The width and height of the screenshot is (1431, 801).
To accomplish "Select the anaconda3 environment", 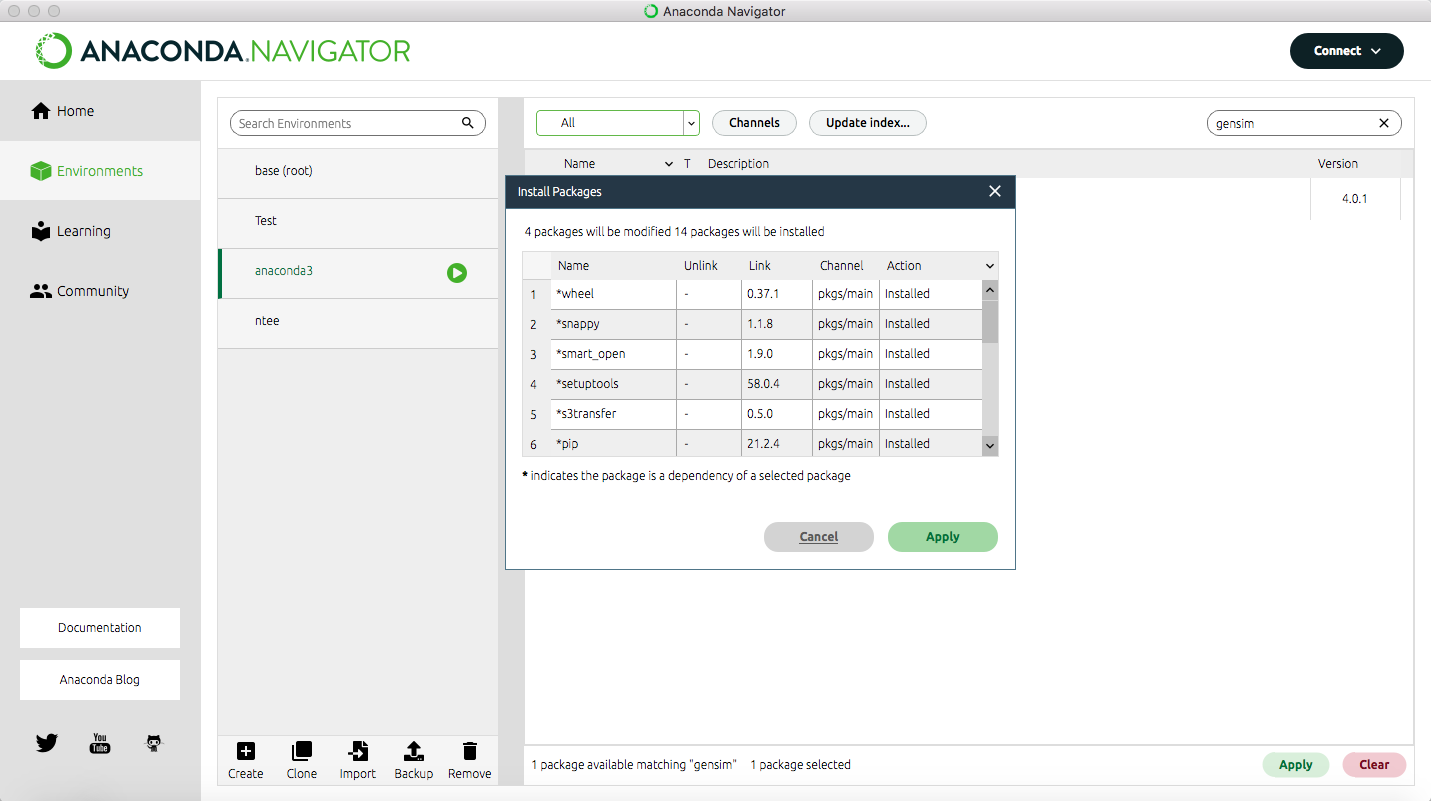I will click(x=358, y=272).
